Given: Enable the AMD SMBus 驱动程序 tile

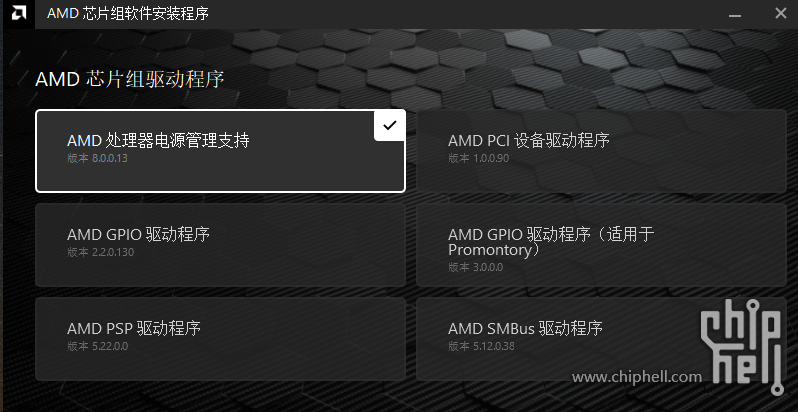Looking at the screenshot, I should pyautogui.click(x=601, y=339).
